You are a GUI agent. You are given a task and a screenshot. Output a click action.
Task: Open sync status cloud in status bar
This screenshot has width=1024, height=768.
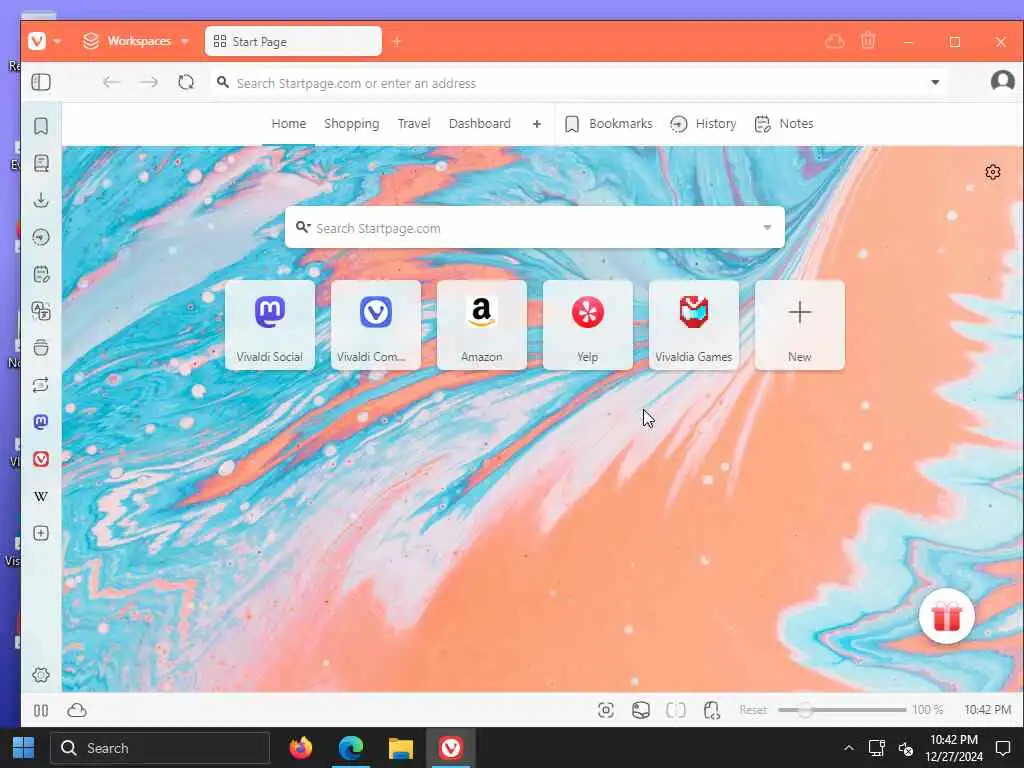coord(77,710)
